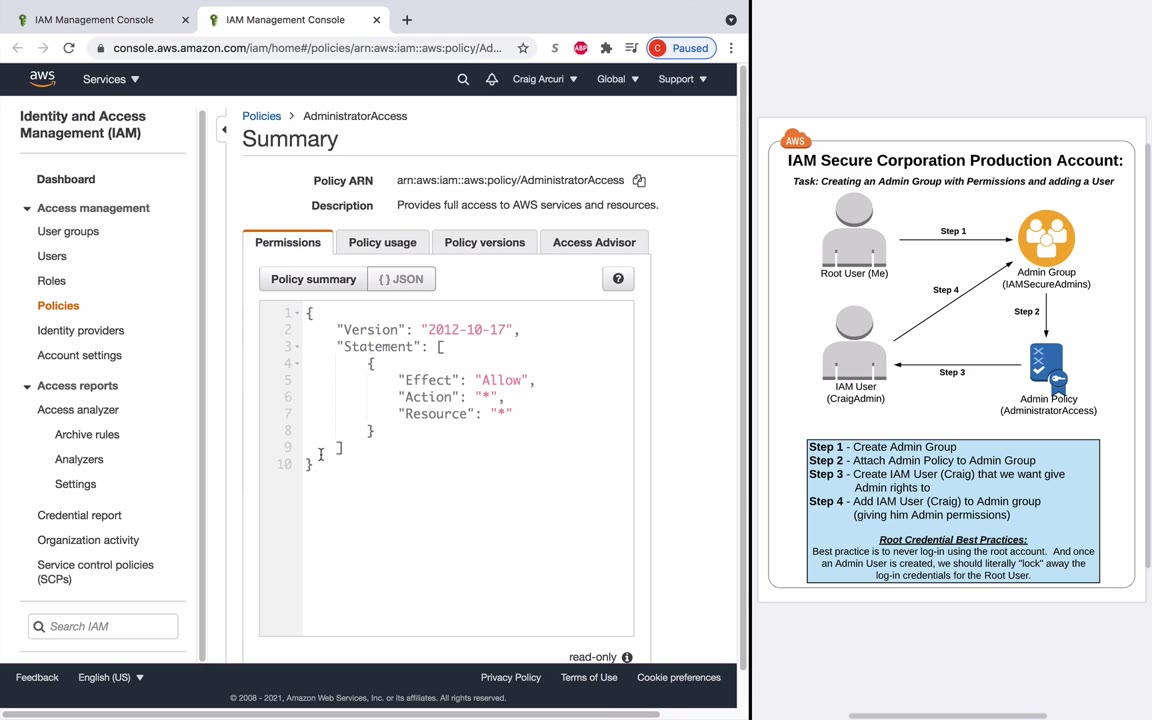The height and width of the screenshot is (720, 1152).
Task: Open User groups in the sidebar
Action: click(68, 231)
